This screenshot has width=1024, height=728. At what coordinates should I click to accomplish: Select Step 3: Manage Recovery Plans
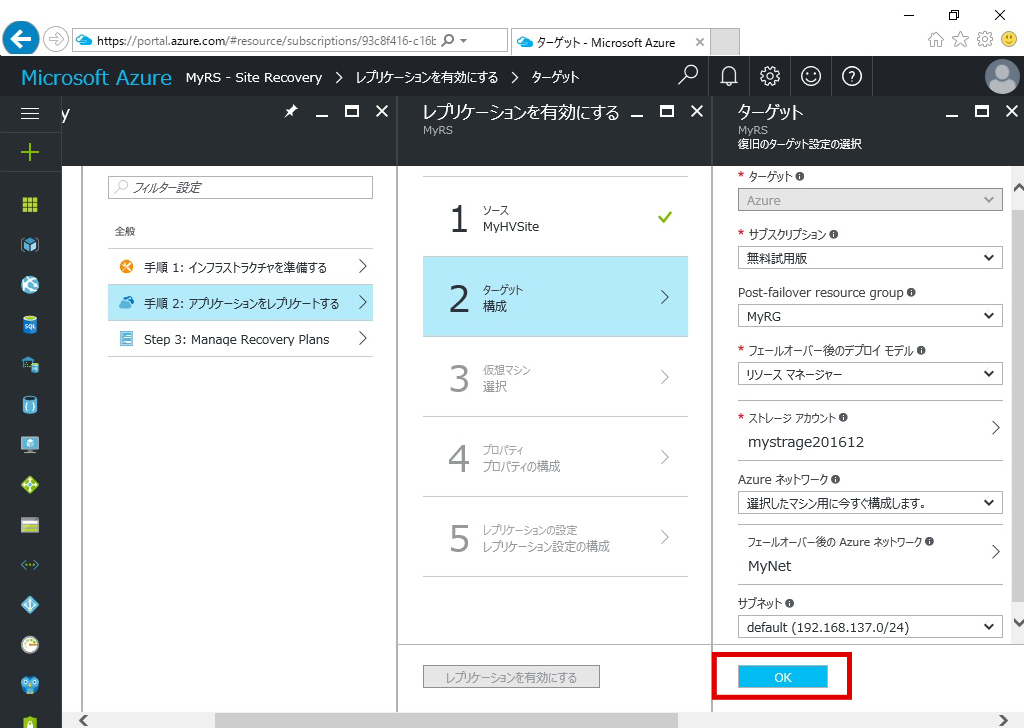240,338
